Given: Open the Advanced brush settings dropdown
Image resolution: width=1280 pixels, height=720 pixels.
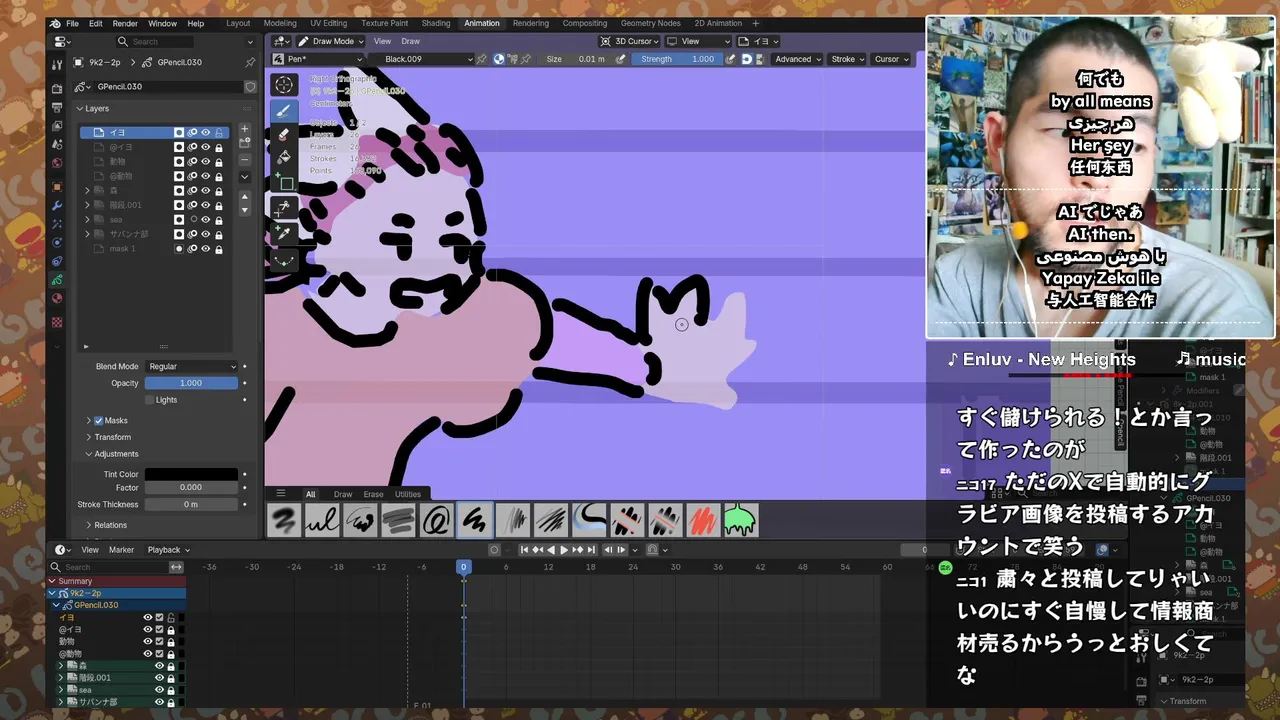Looking at the screenshot, I should click(797, 59).
